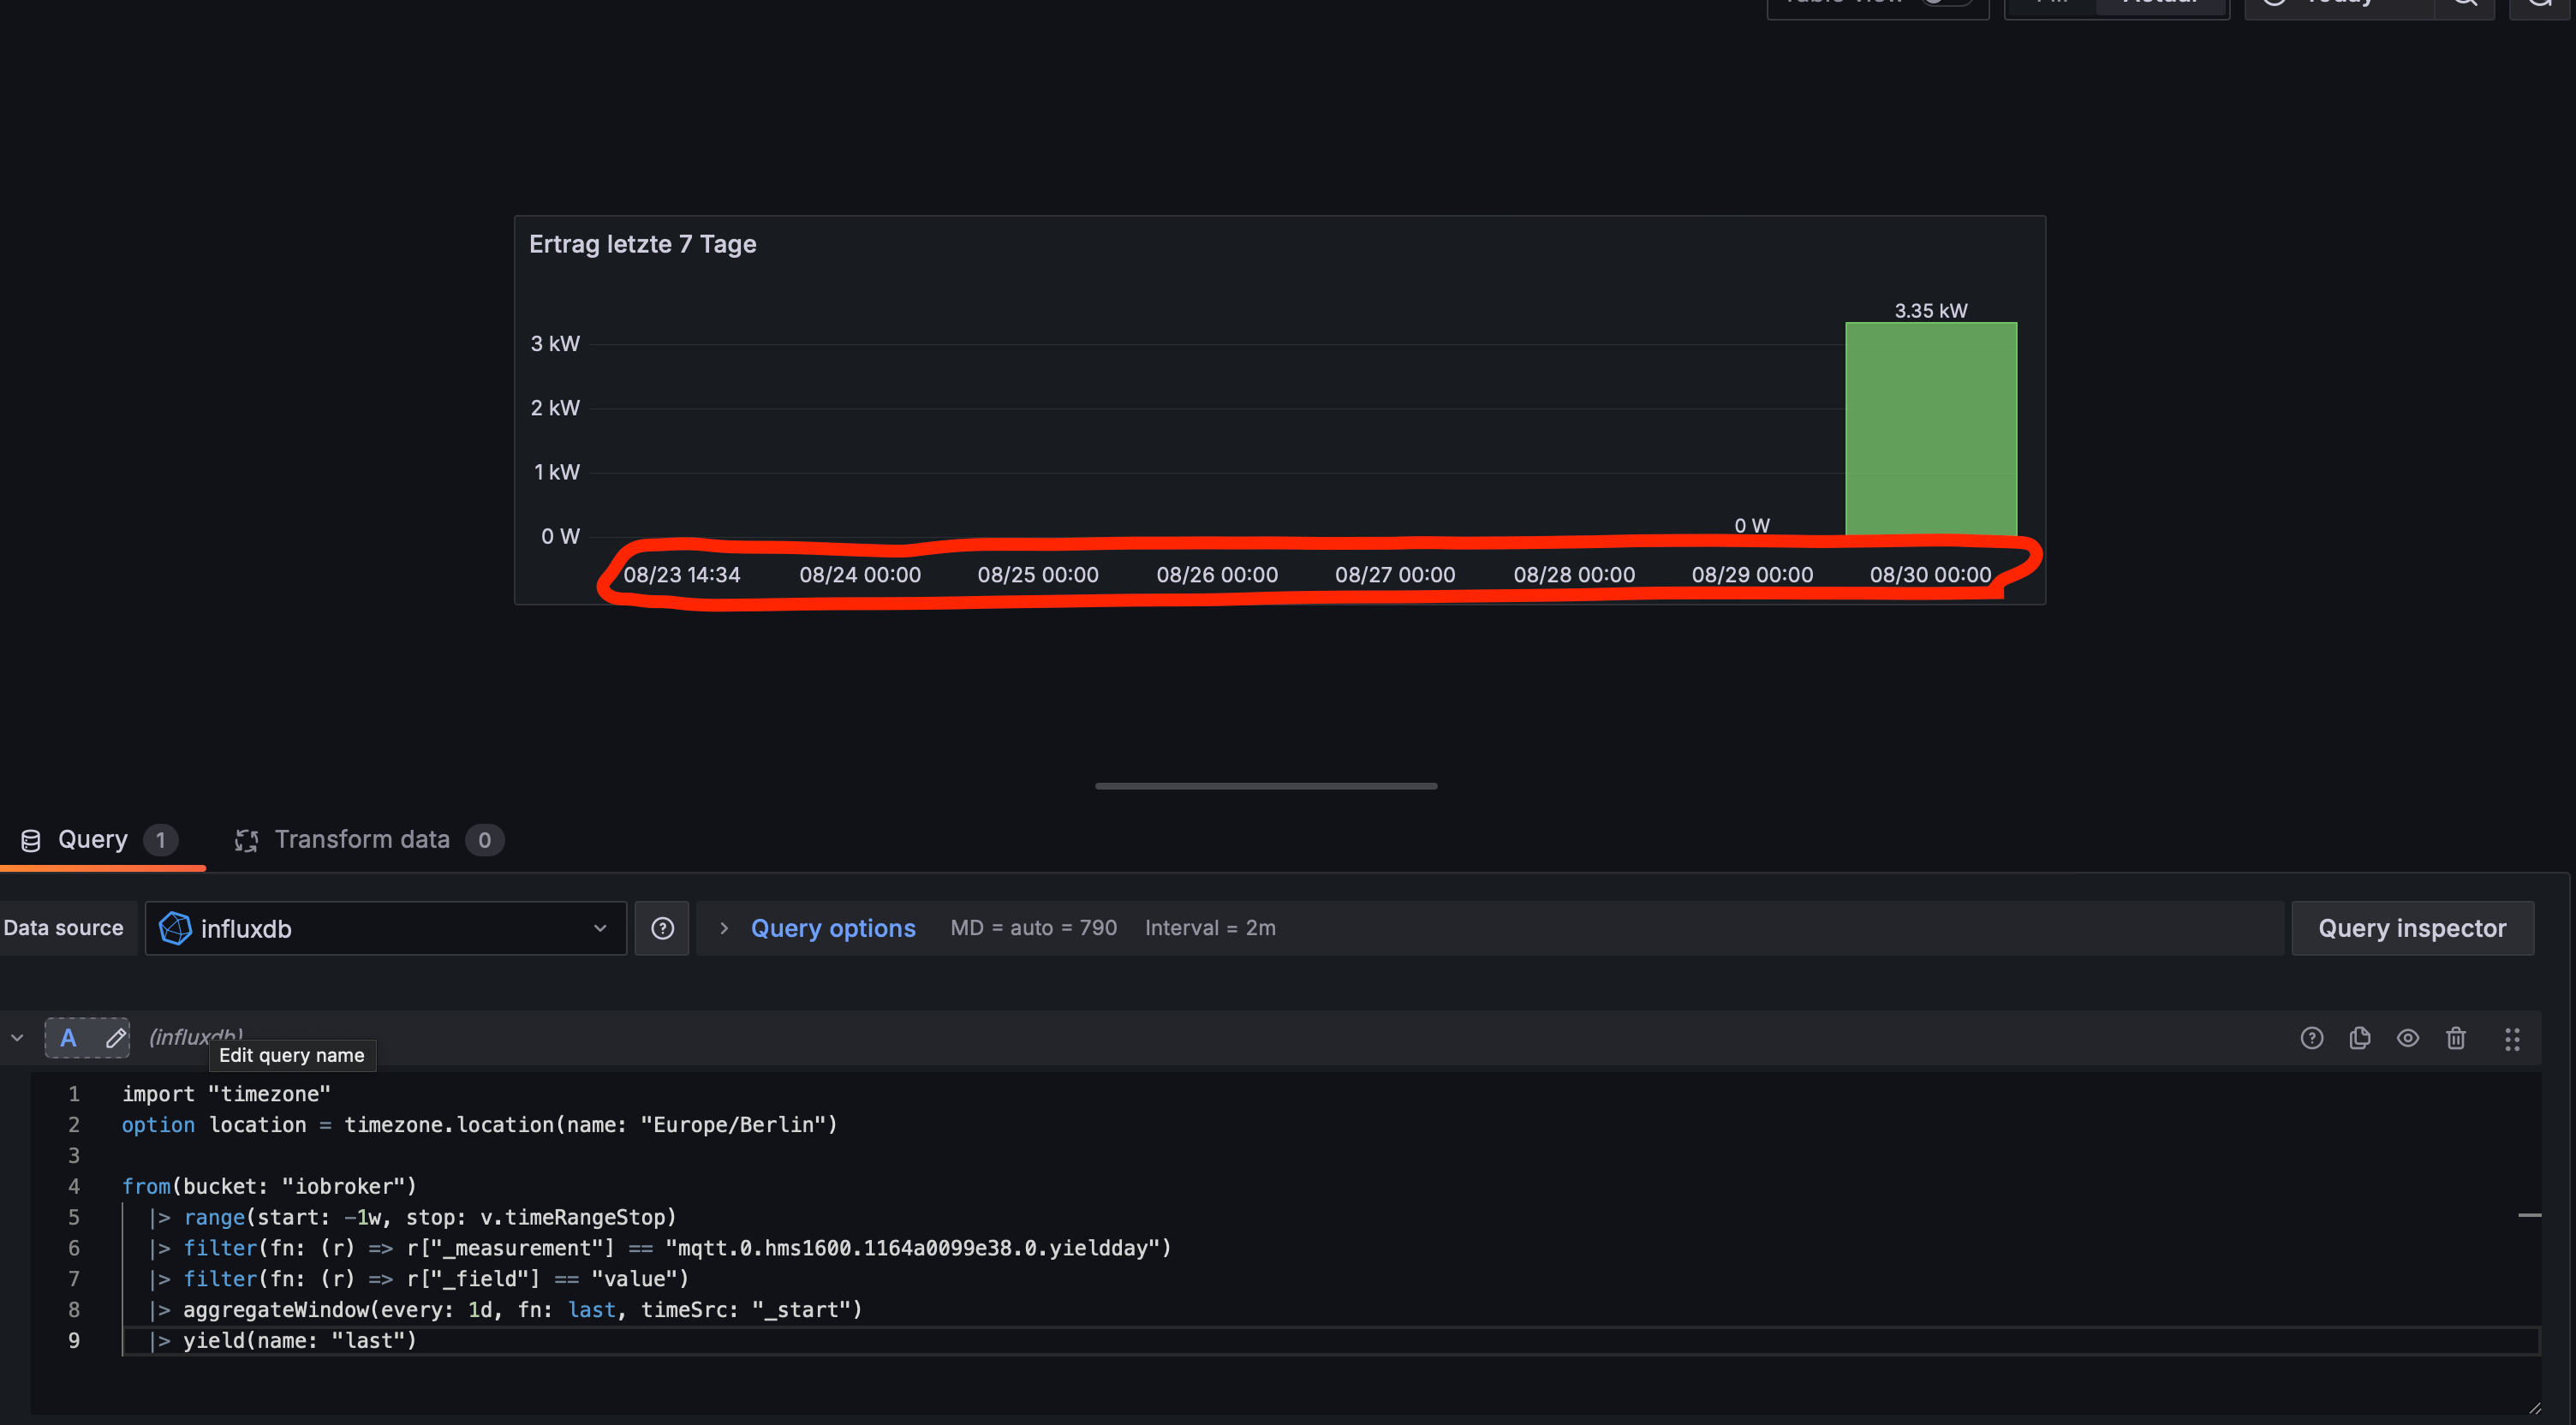Click the query letter A label
Viewport: 2576px width, 1425px height.
68,1038
